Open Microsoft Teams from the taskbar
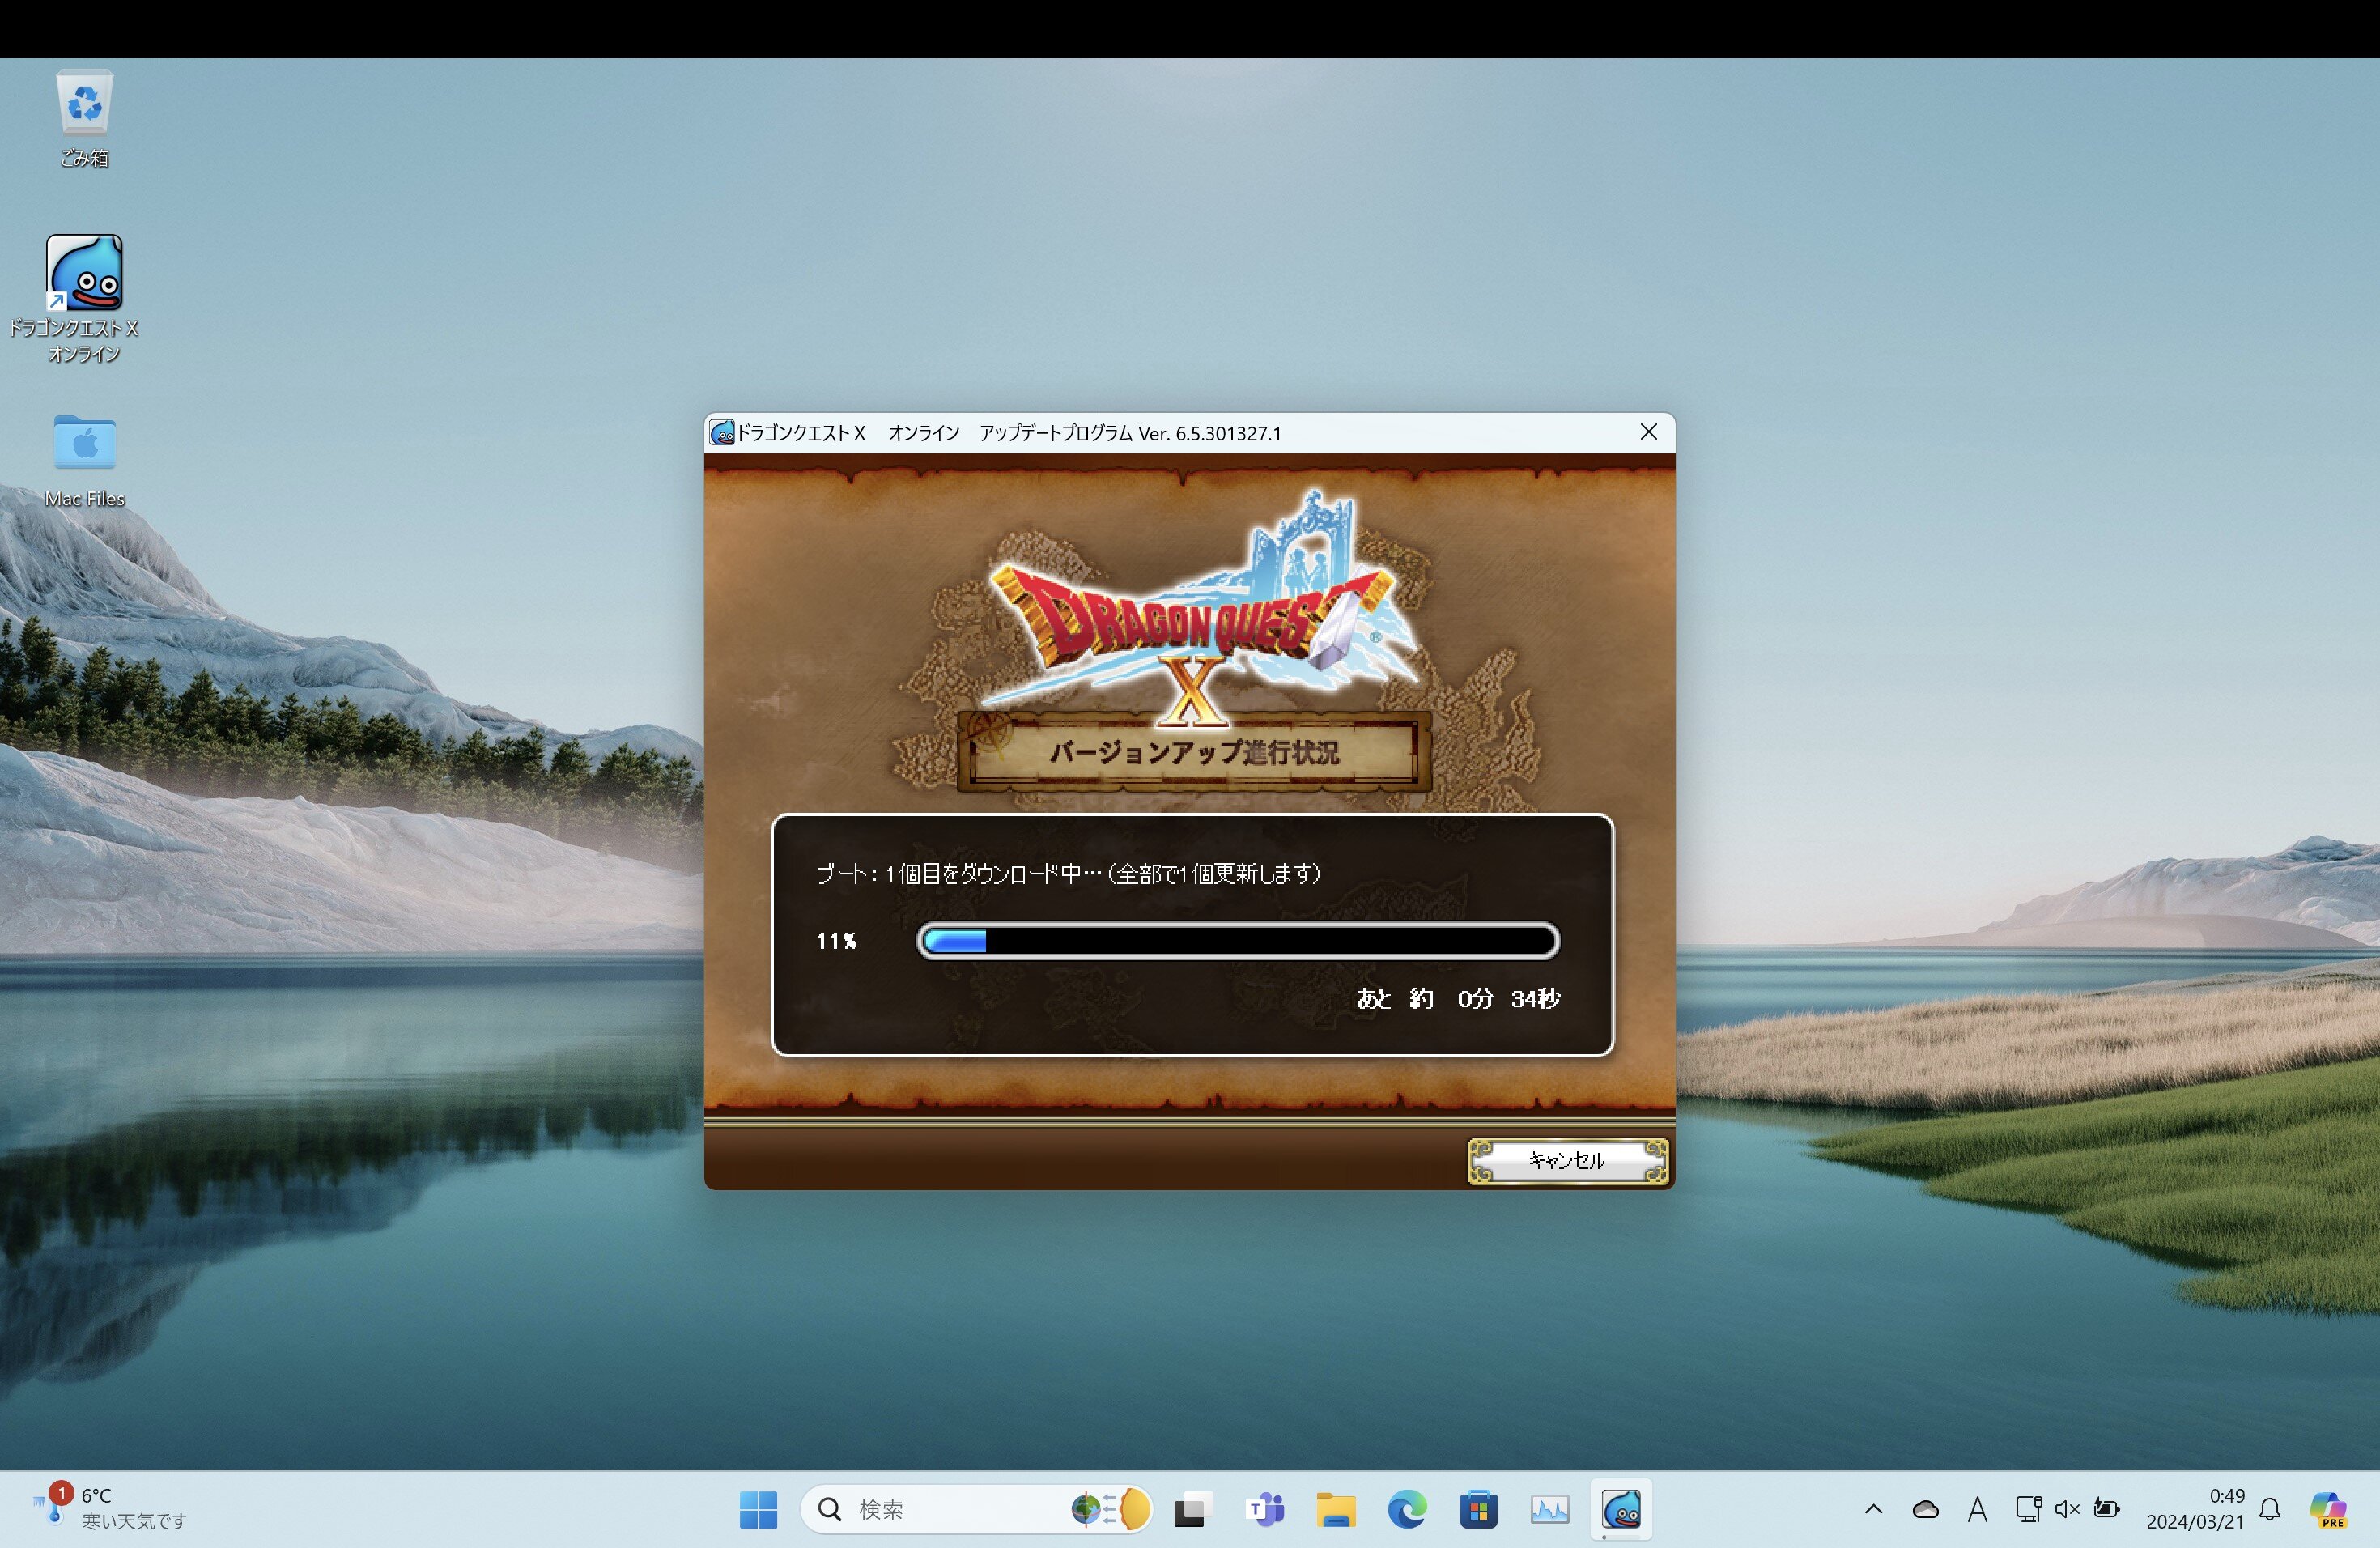The width and height of the screenshot is (2380, 1548). (x=1265, y=1509)
